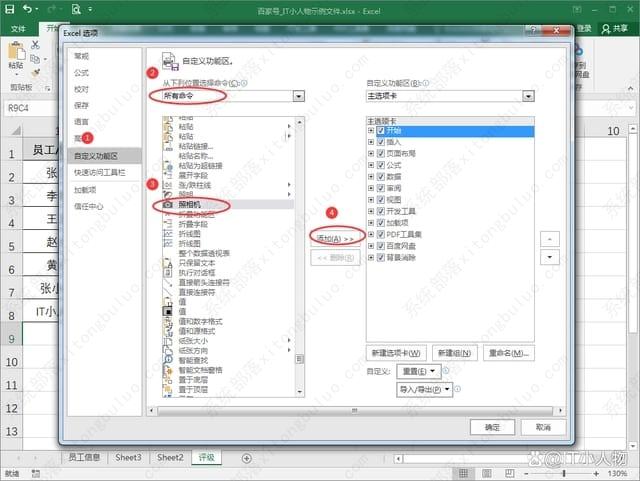Click the 添加 add button
640x481 pixels.
pyautogui.click(x=335, y=239)
